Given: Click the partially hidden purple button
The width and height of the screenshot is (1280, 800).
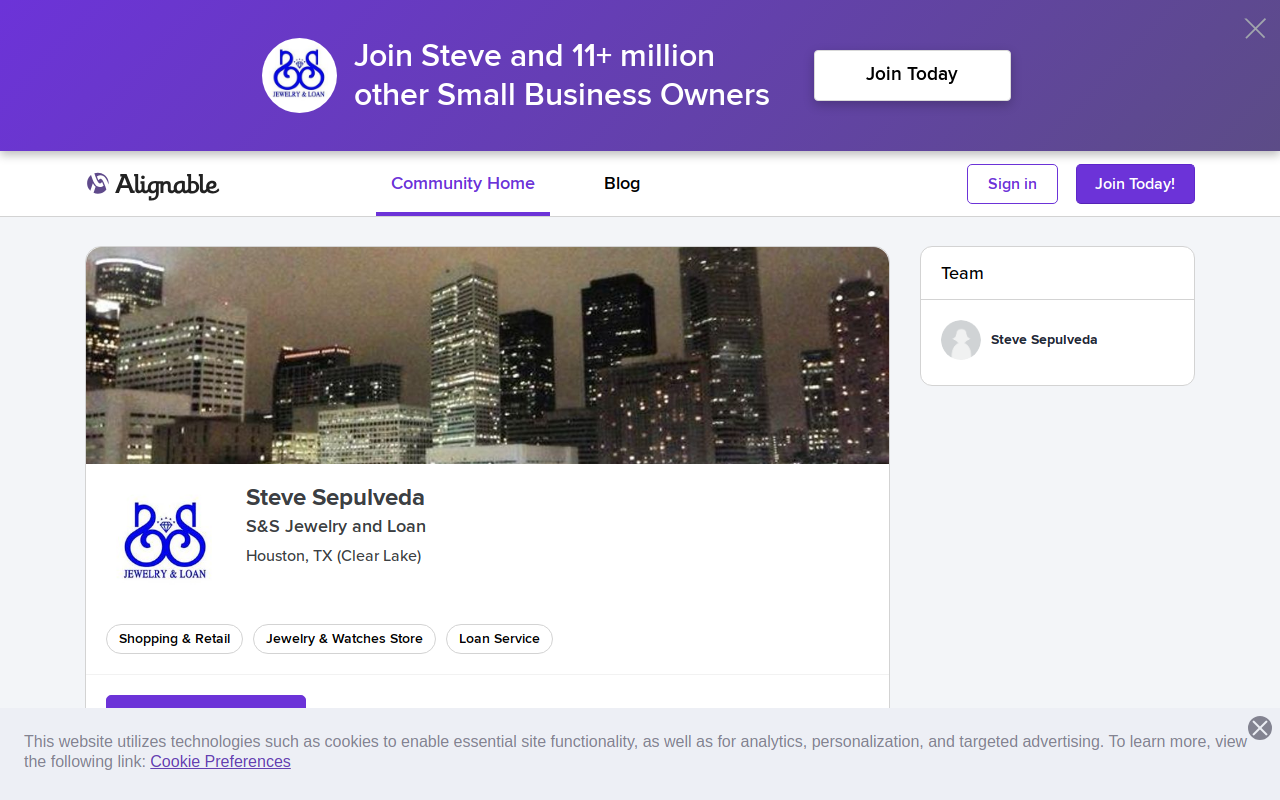Looking at the screenshot, I should click(206, 702).
